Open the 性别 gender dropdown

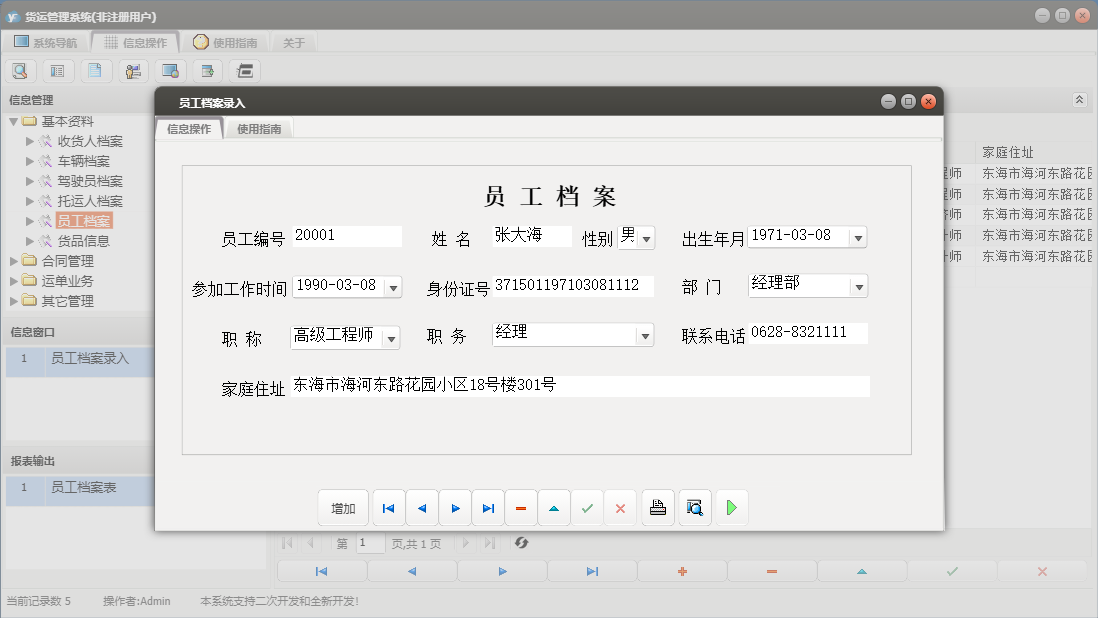tap(648, 237)
